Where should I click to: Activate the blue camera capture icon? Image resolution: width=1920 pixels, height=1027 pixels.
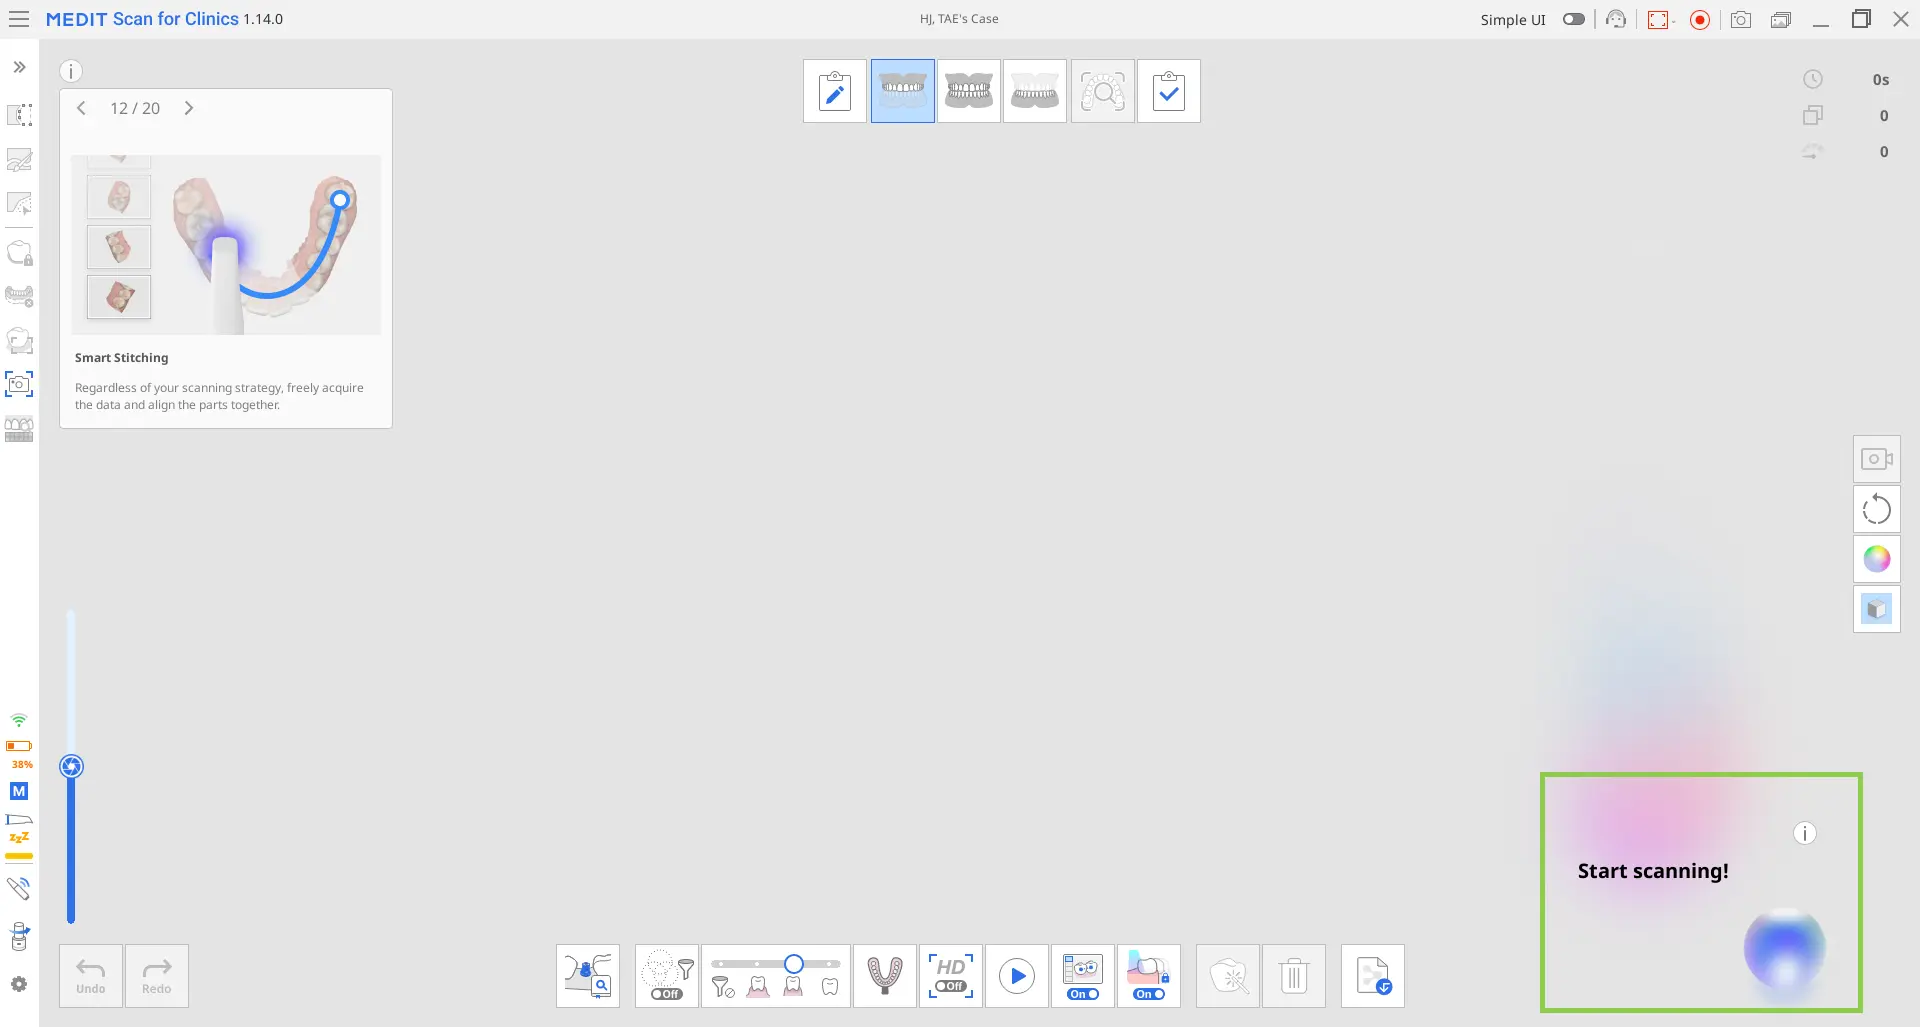click(x=19, y=384)
